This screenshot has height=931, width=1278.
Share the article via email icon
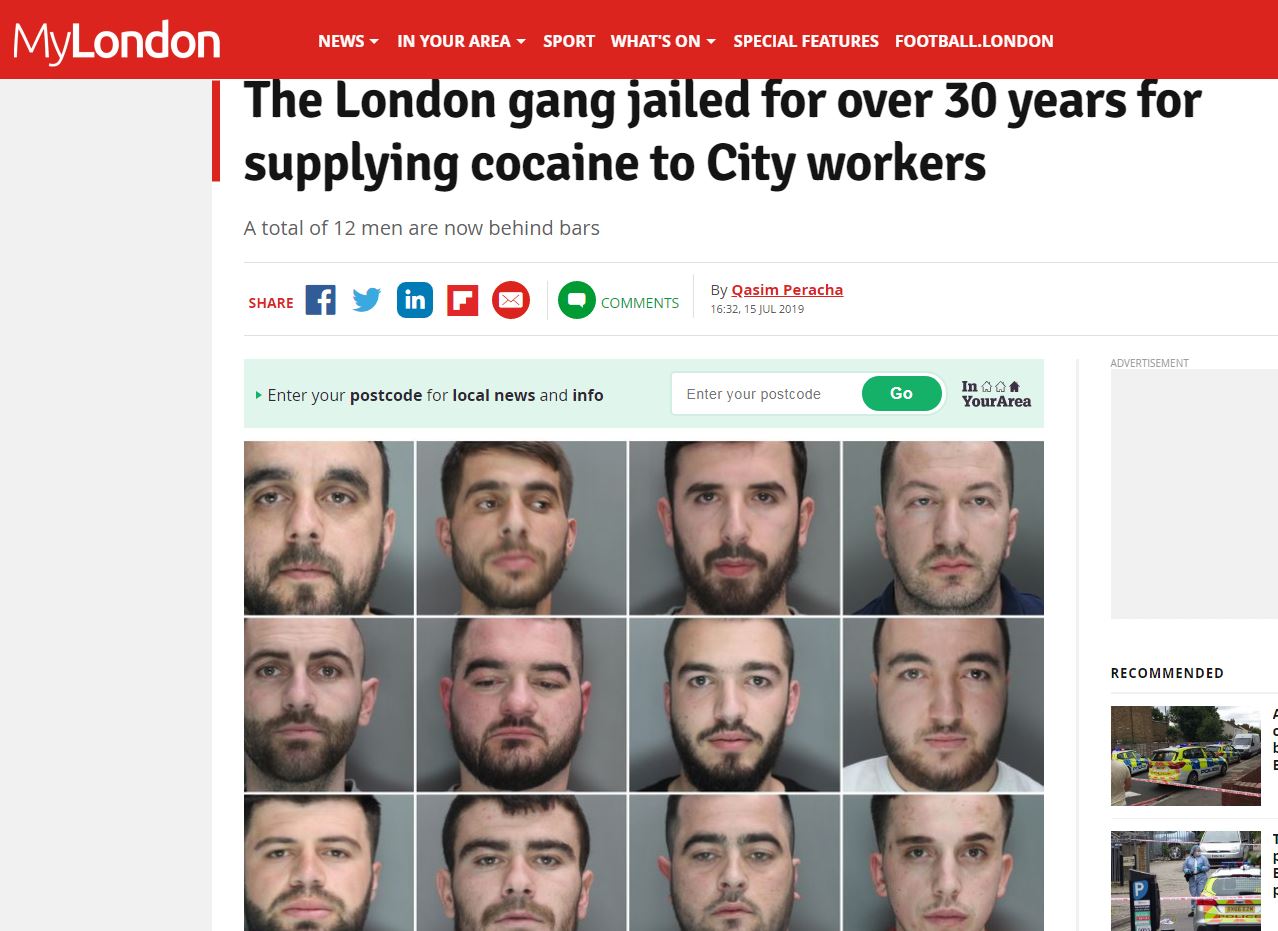tap(510, 300)
